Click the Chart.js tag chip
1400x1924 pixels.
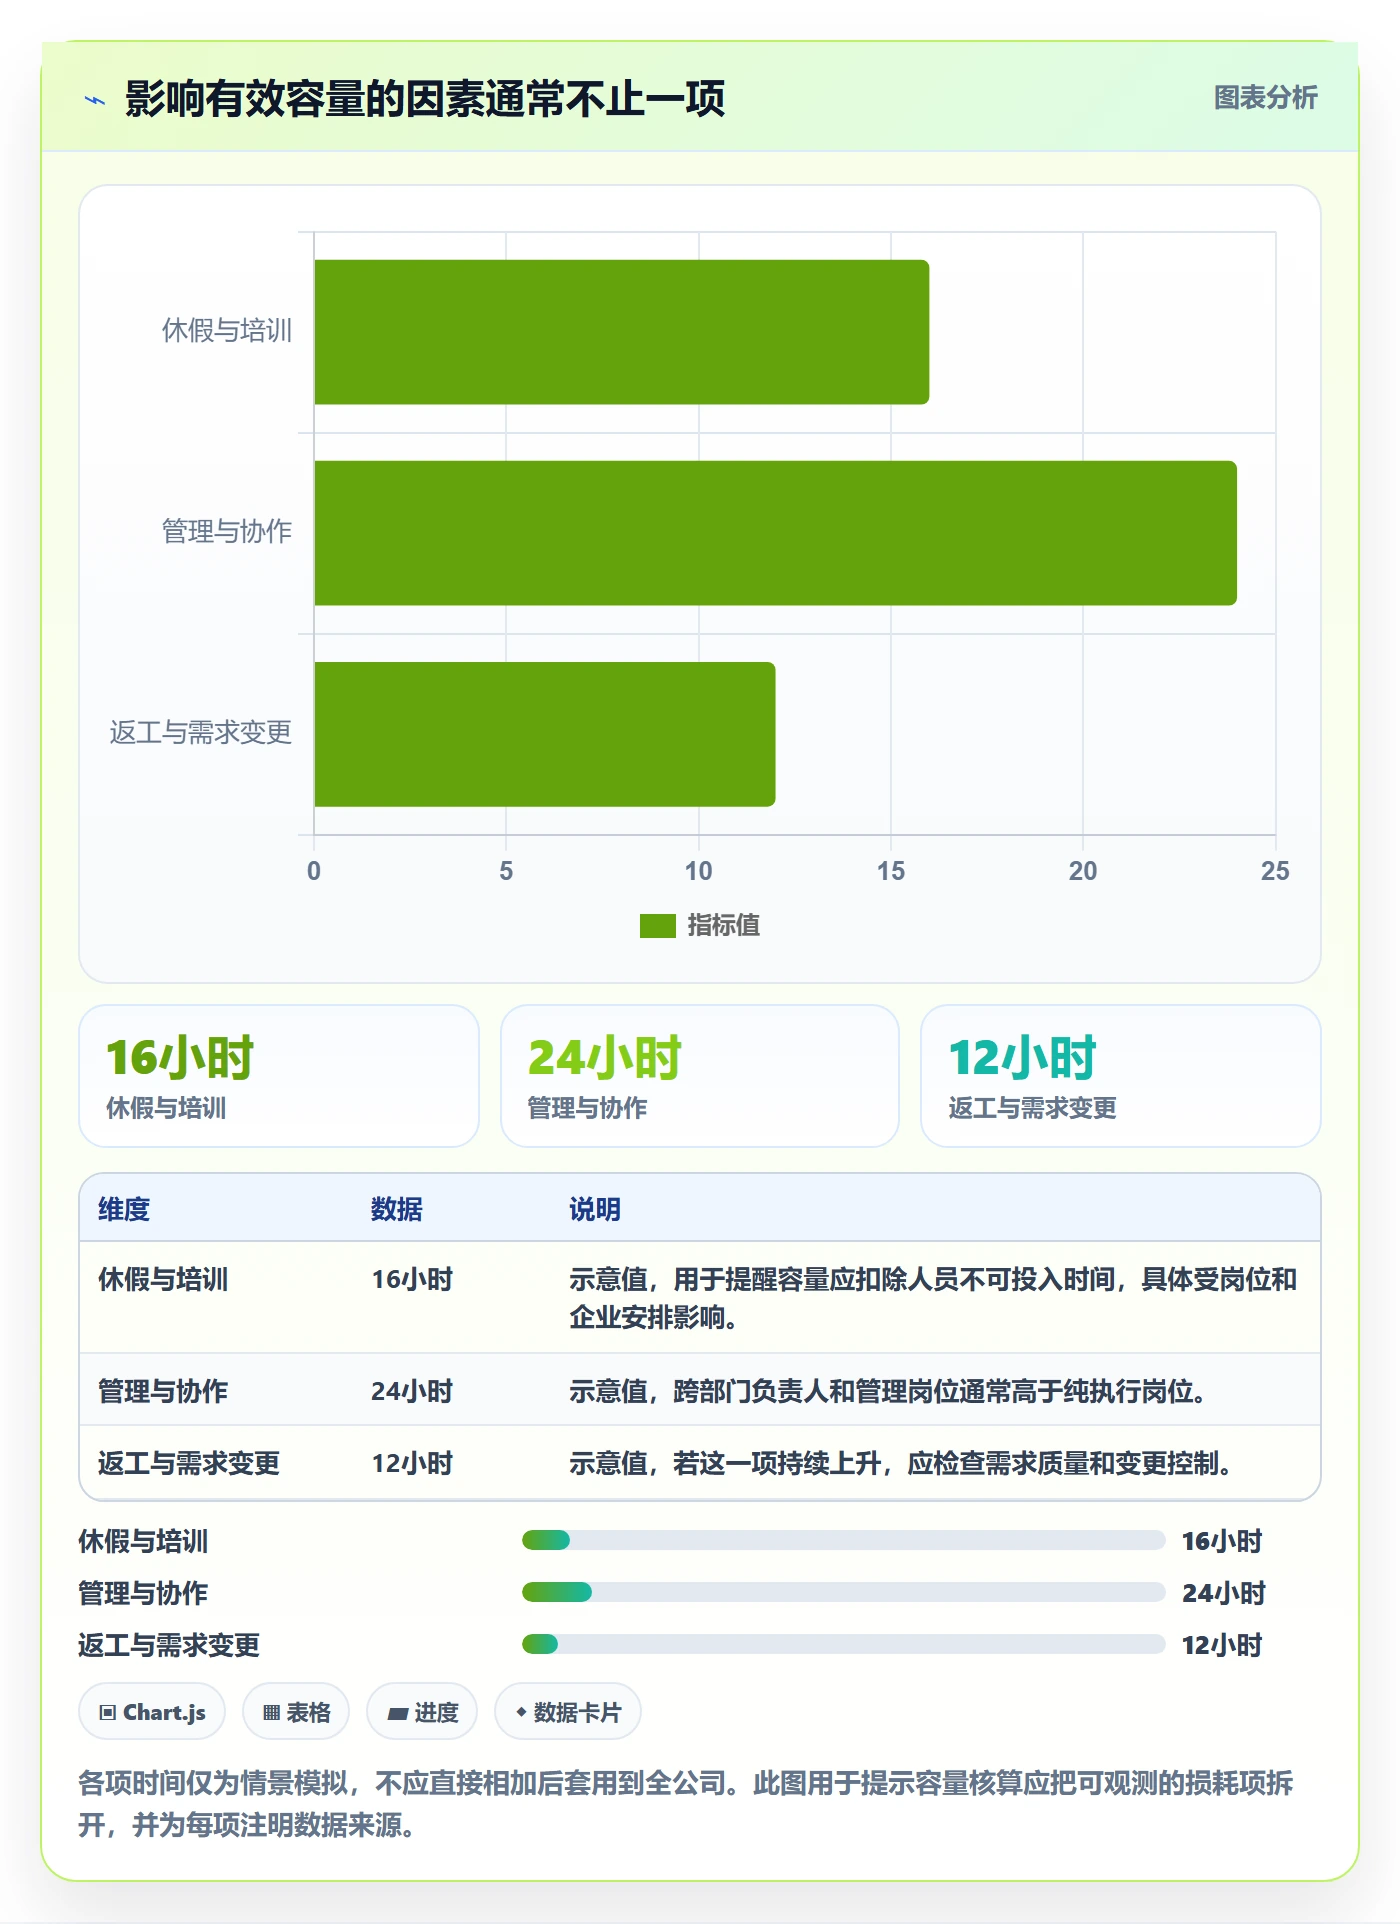[x=152, y=1712]
